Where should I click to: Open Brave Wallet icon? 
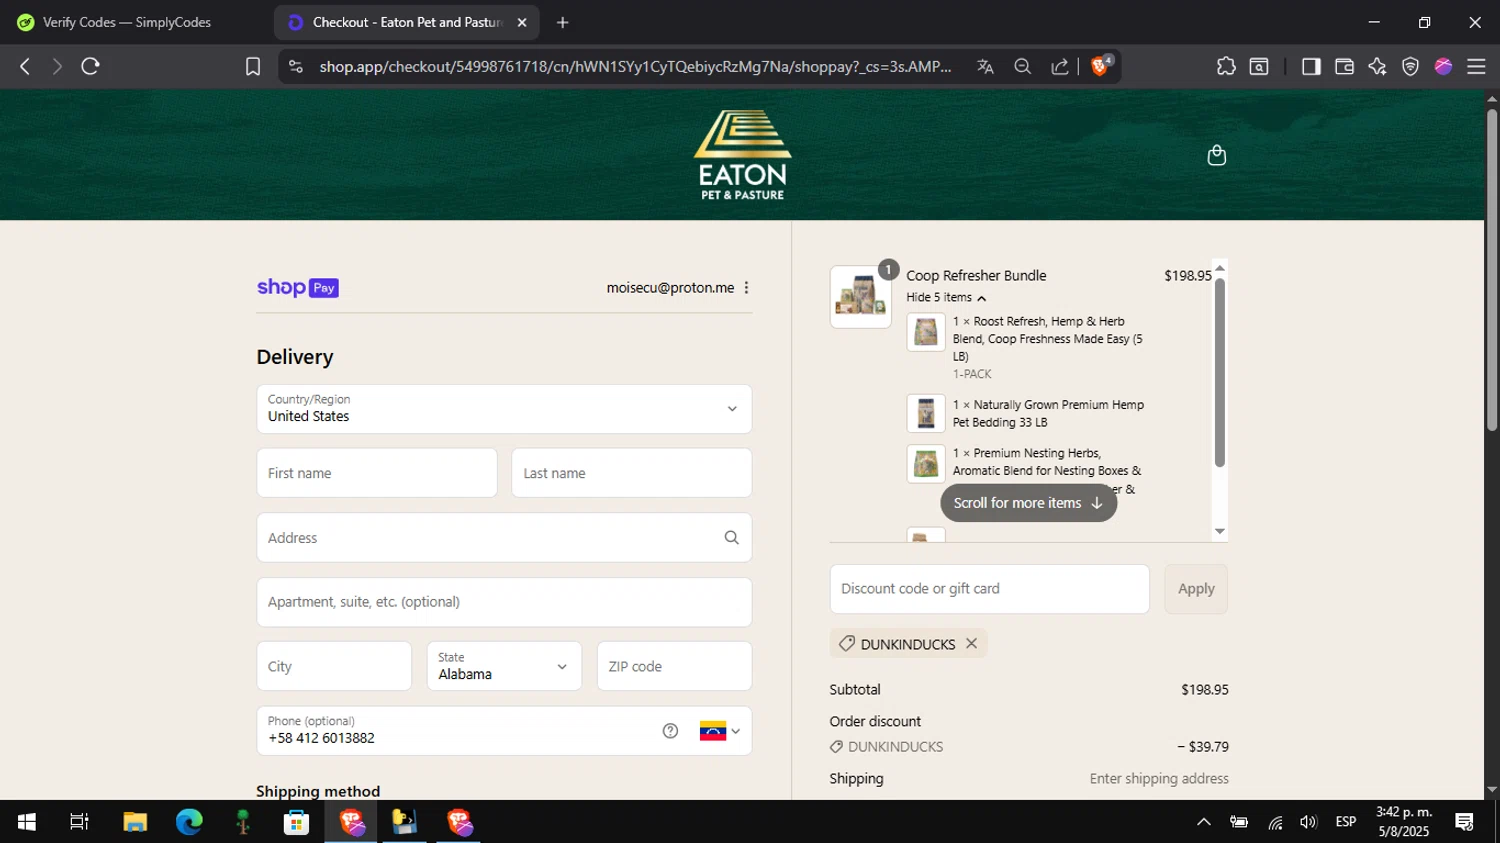[x=1344, y=67]
